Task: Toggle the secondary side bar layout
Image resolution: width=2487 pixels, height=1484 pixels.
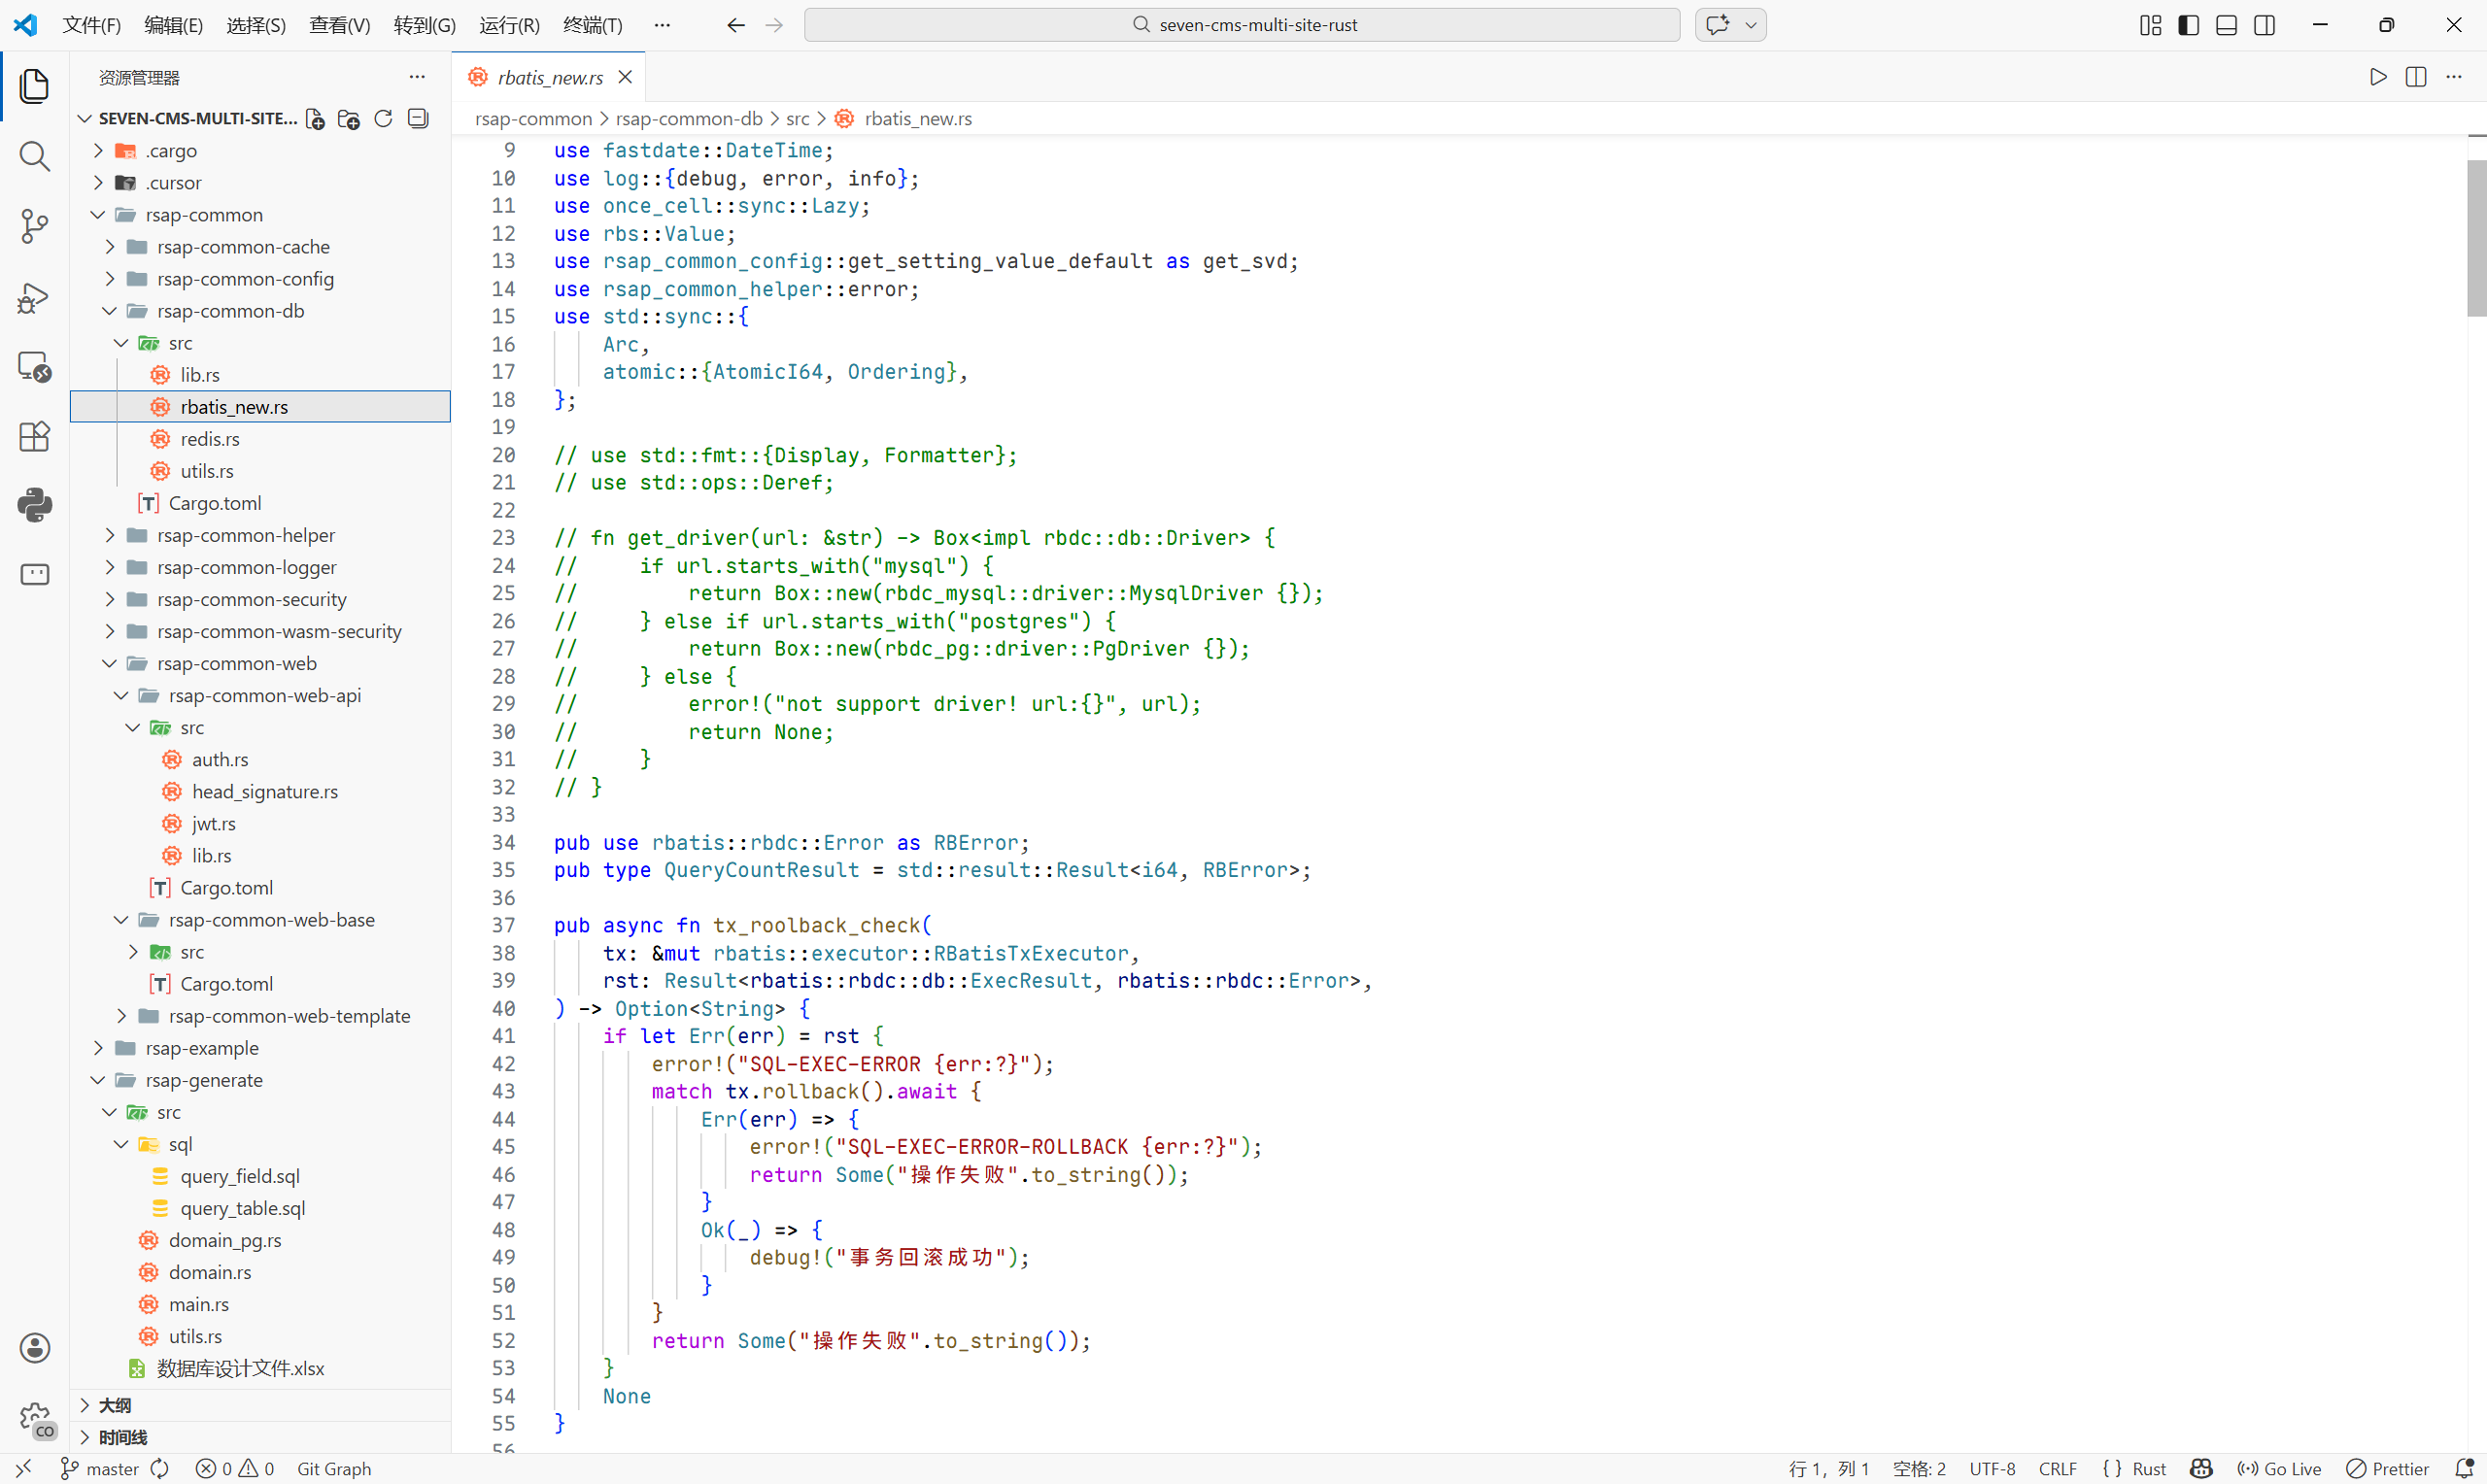Action: point(2264,25)
